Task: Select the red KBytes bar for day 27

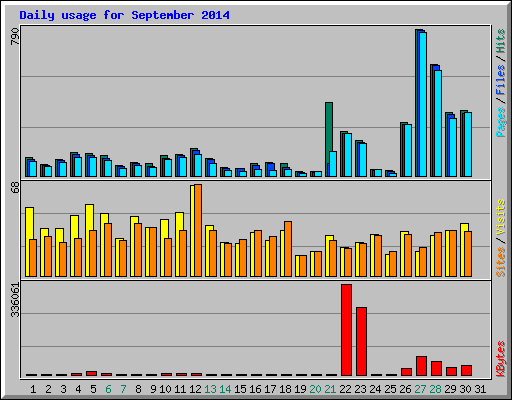Action: [x=421, y=366]
